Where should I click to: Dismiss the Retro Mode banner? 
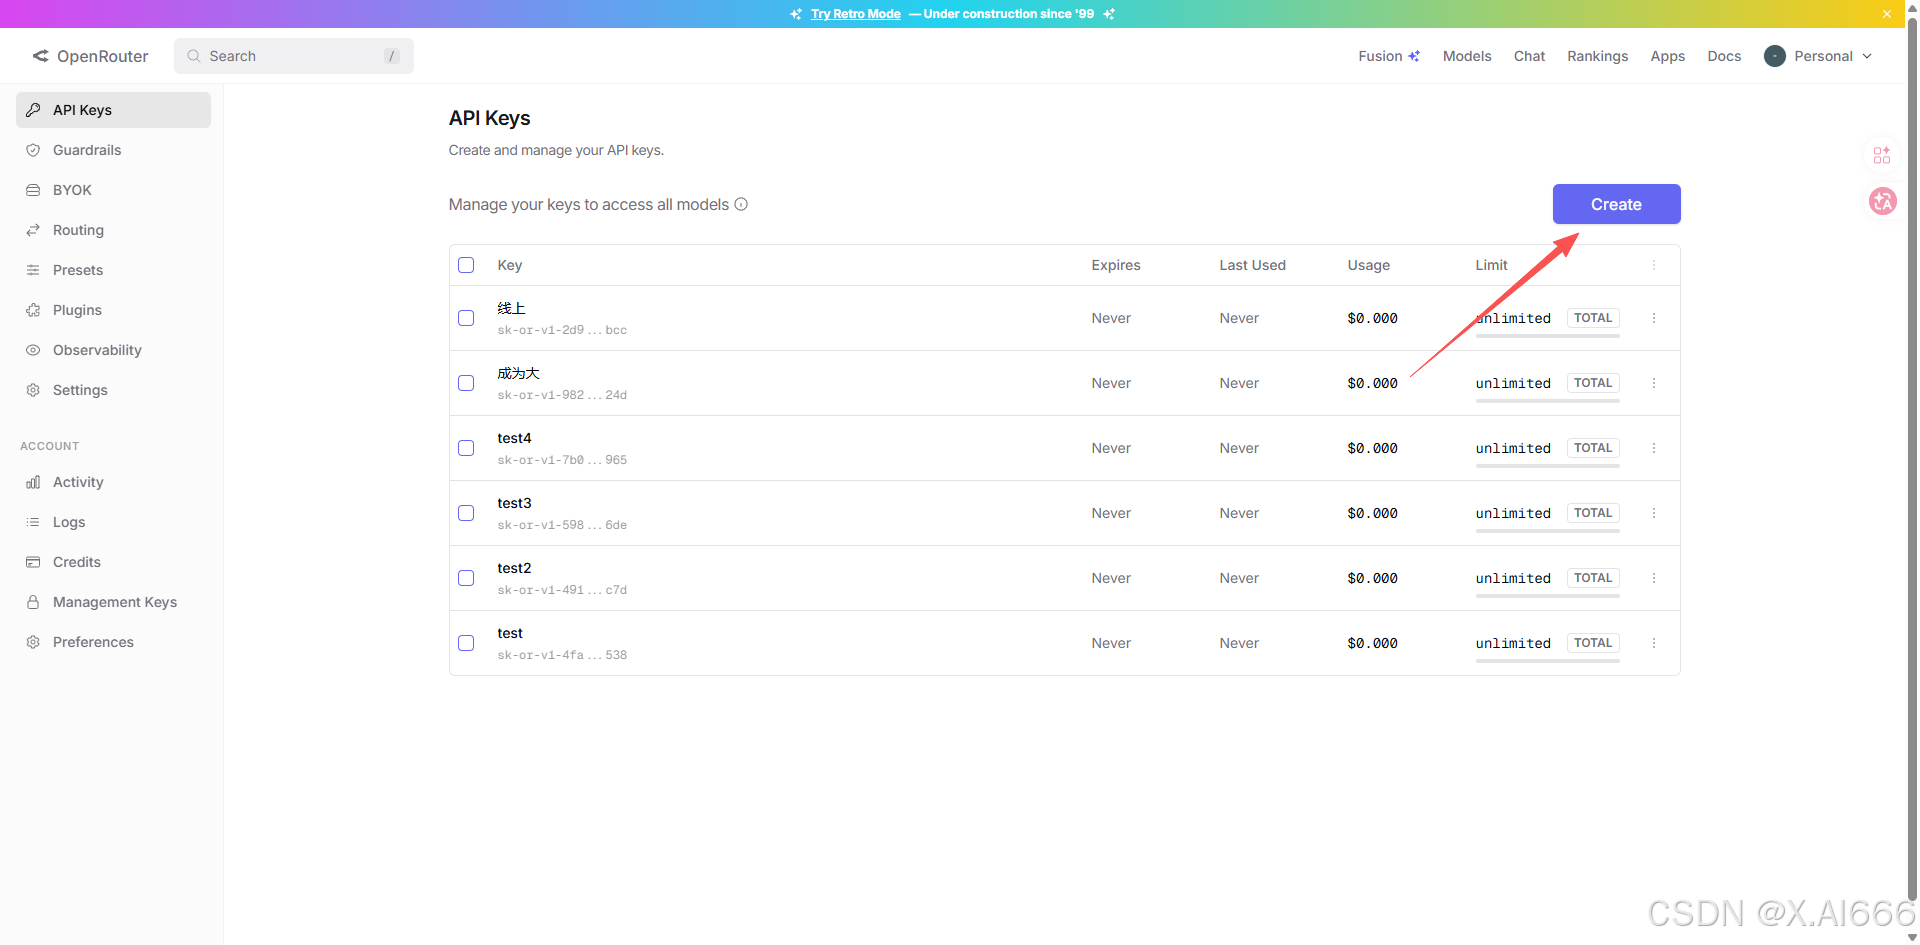click(1887, 14)
